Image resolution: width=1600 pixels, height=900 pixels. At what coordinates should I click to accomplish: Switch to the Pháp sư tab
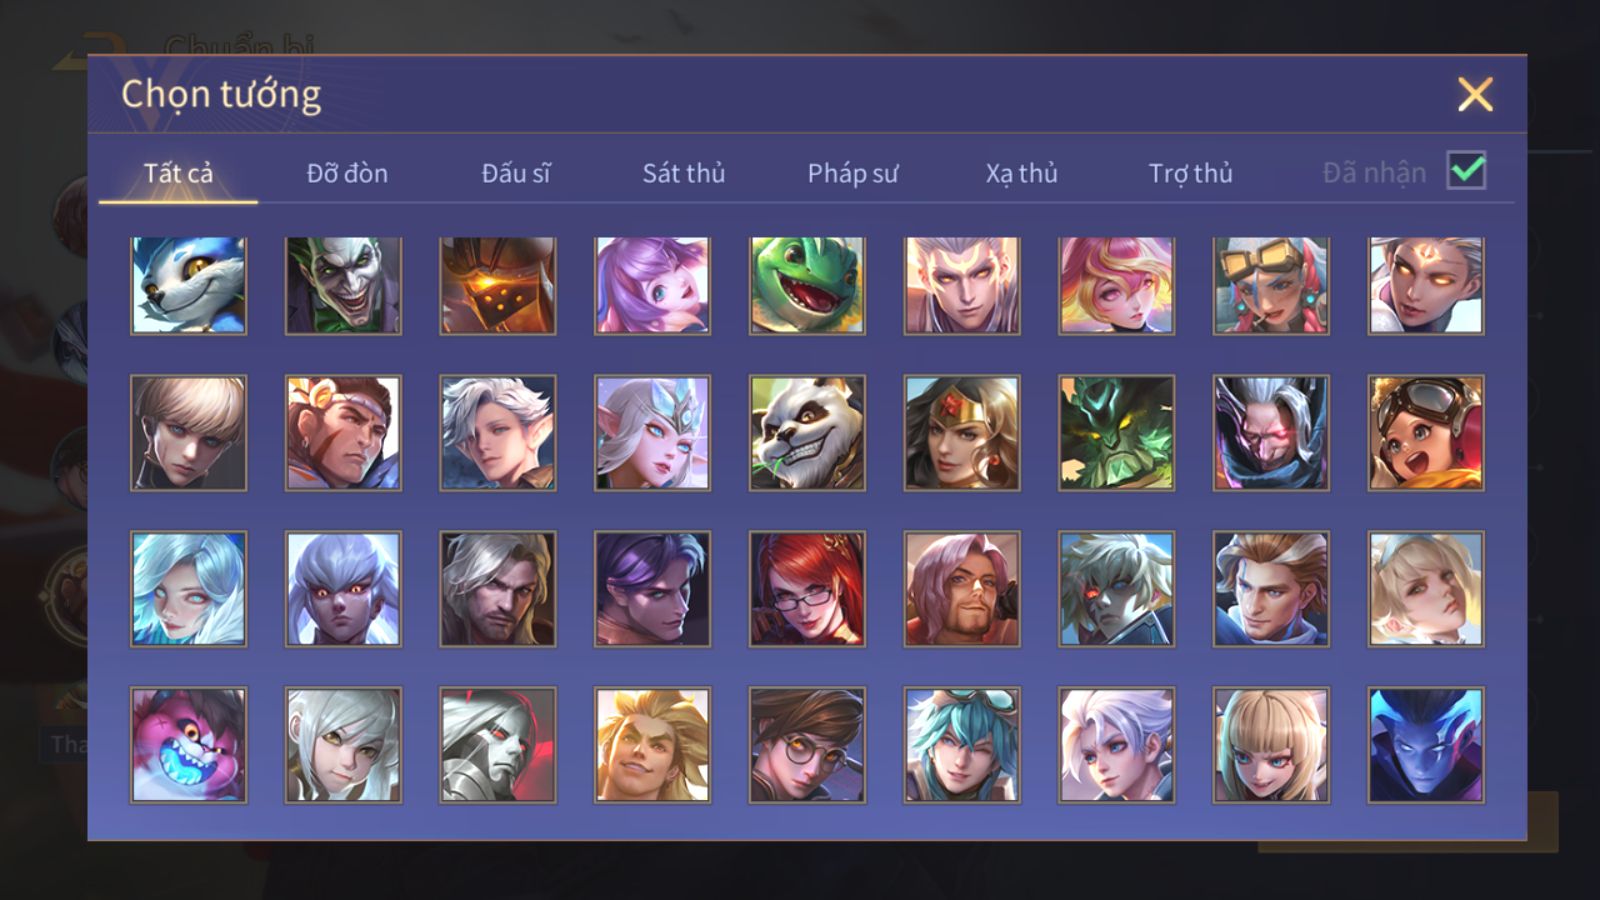pyautogui.click(x=853, y=173)
